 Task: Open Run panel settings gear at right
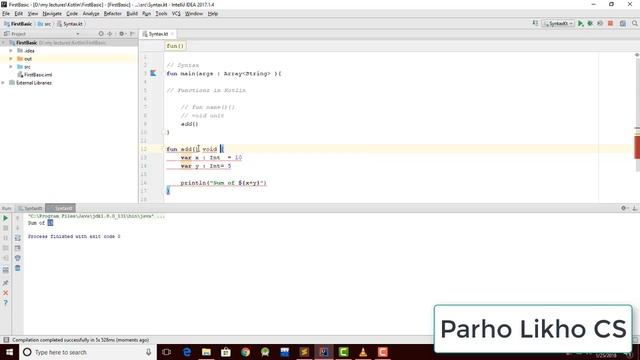[624, 208]
